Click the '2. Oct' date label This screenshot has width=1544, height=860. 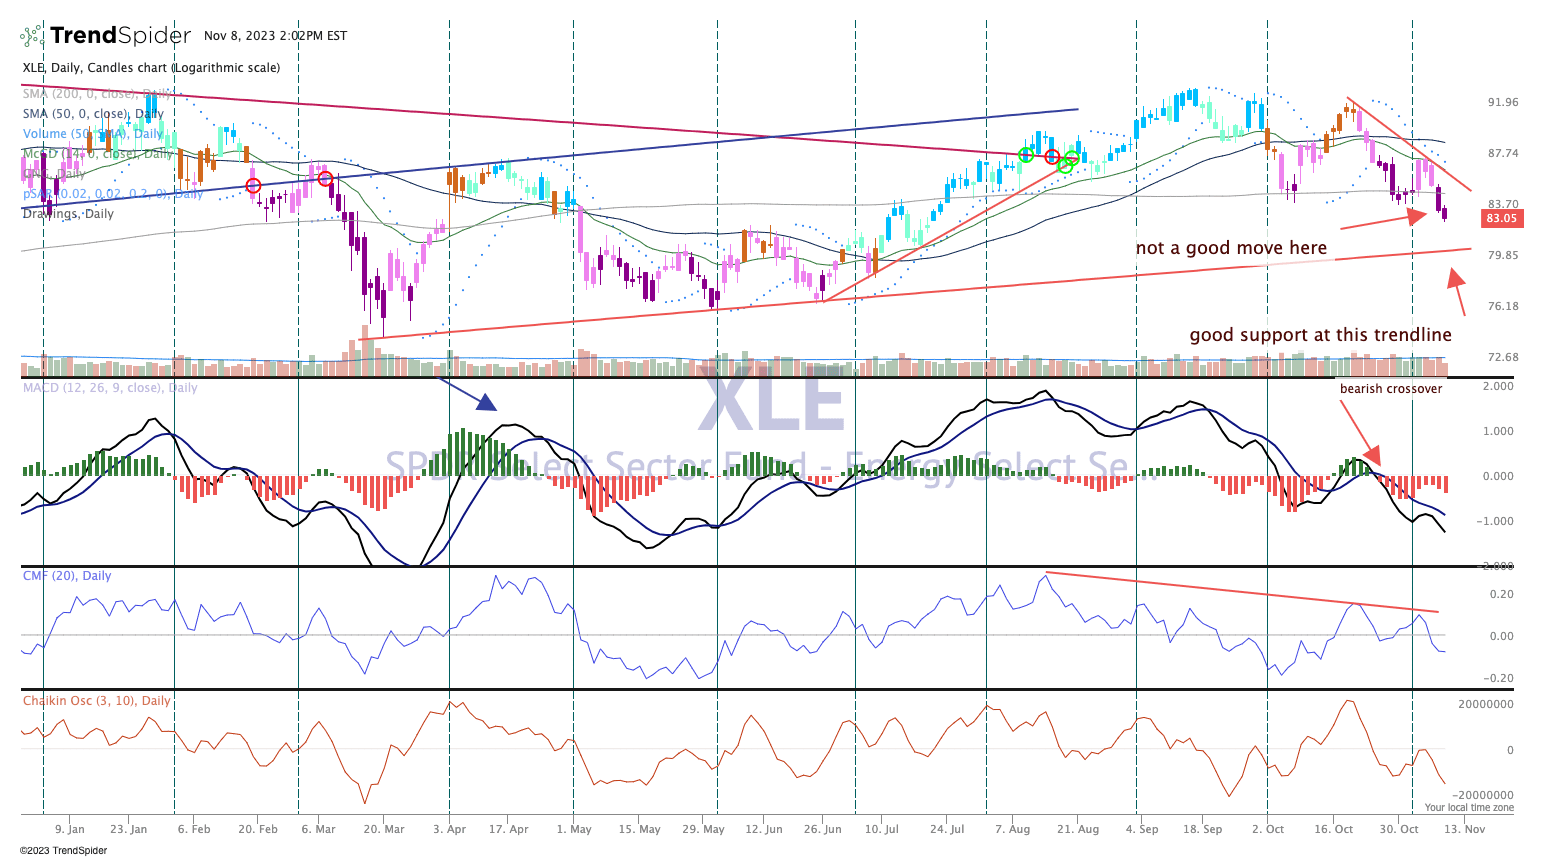point(1268,829)
